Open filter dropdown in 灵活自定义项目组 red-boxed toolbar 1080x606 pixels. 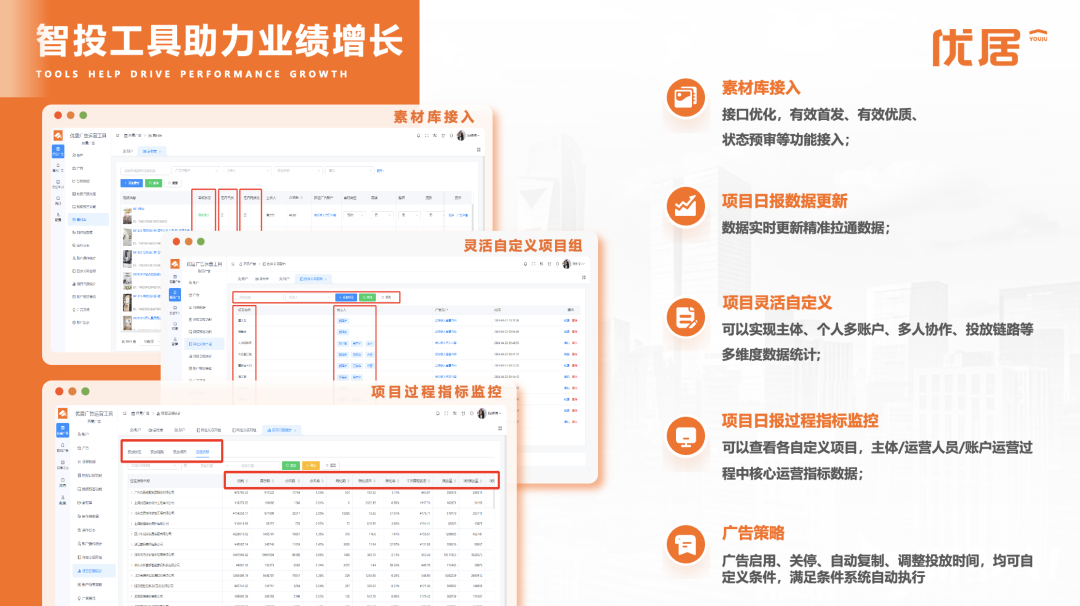[309, 297]
